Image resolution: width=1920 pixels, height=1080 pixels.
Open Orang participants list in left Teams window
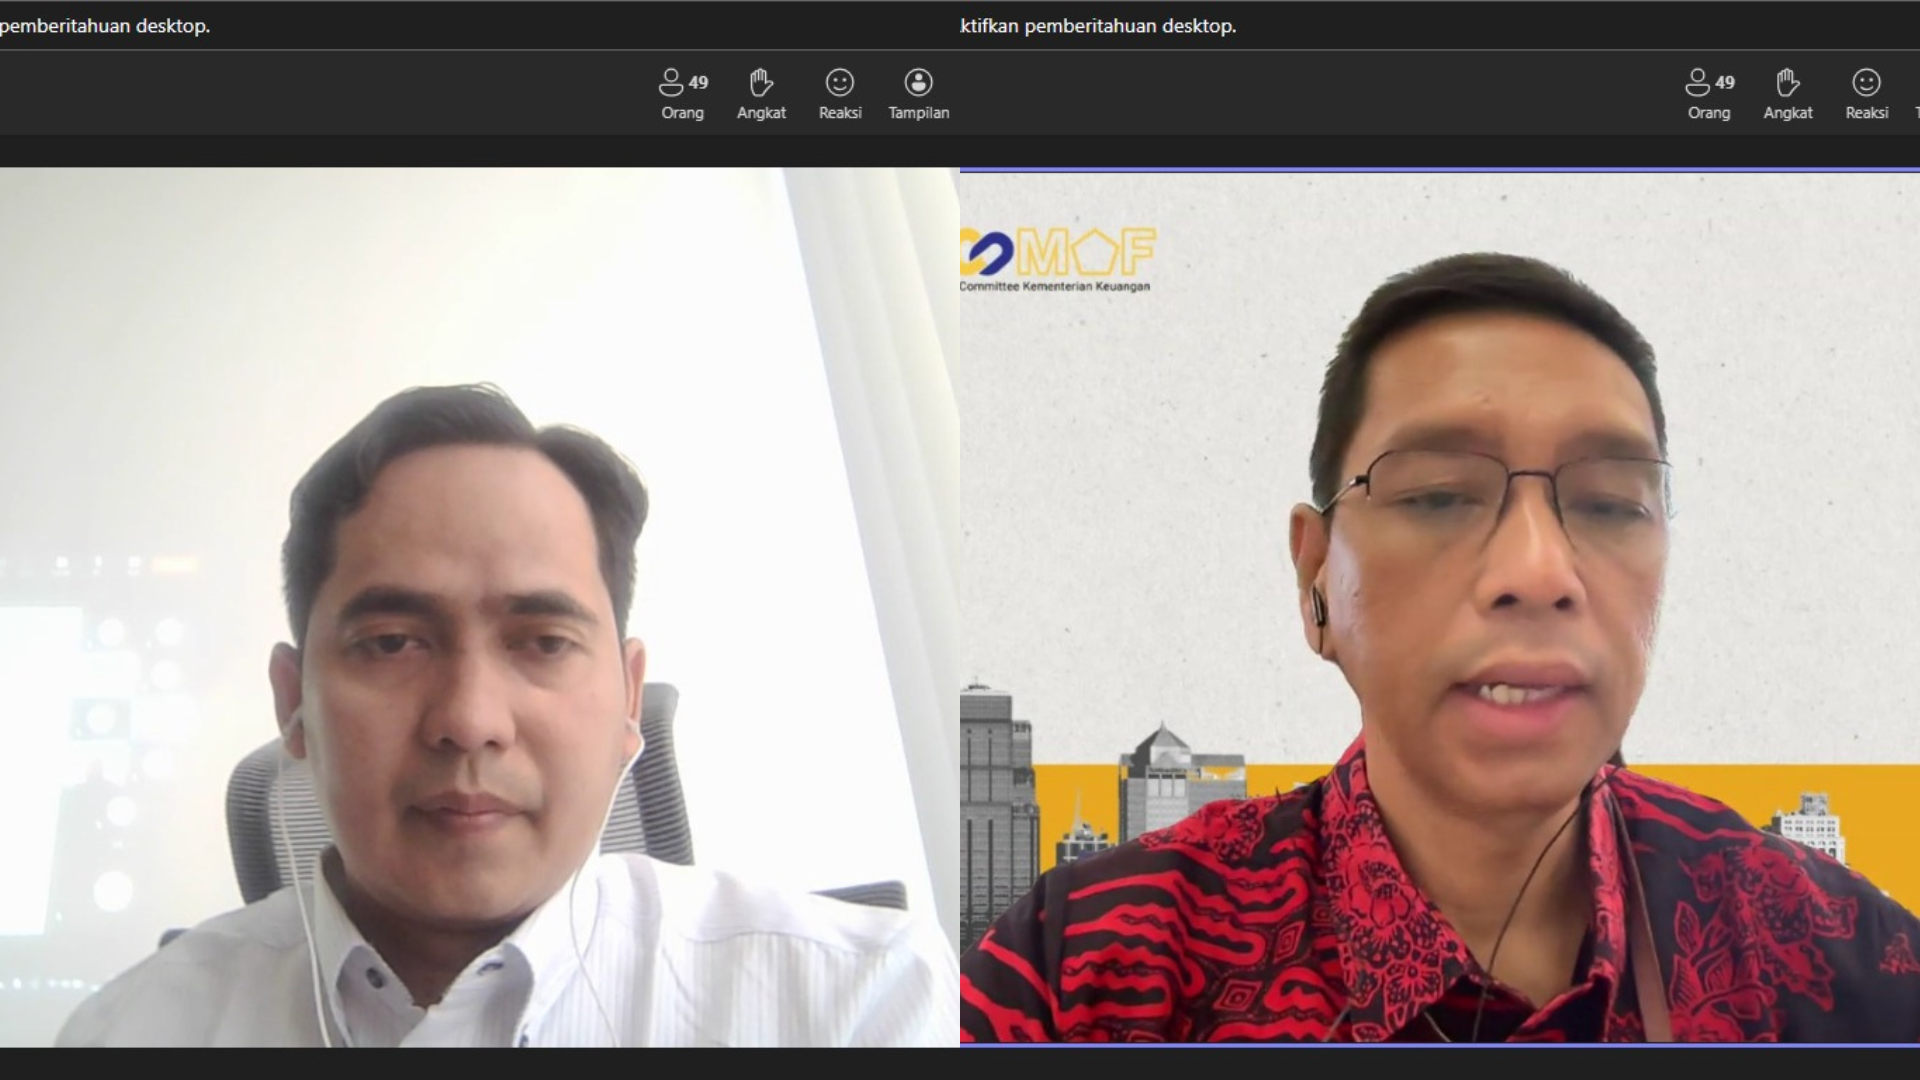click(x=683, y=94)
